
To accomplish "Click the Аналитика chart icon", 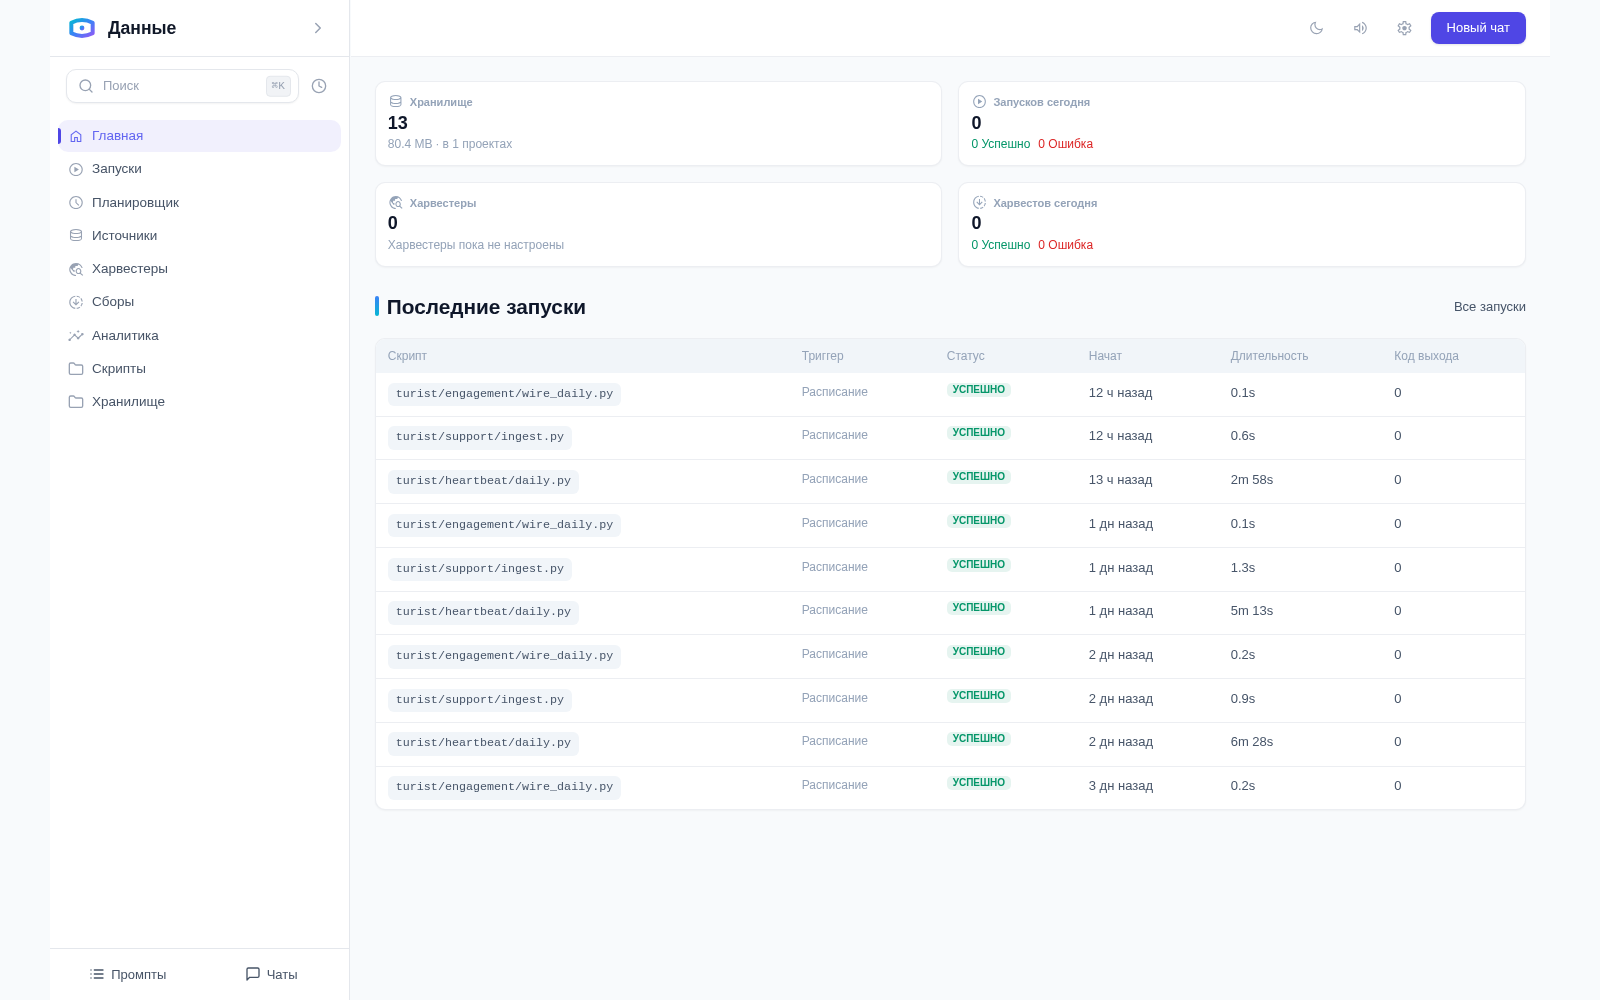I will pyautogui.click(x=76, y=336).
